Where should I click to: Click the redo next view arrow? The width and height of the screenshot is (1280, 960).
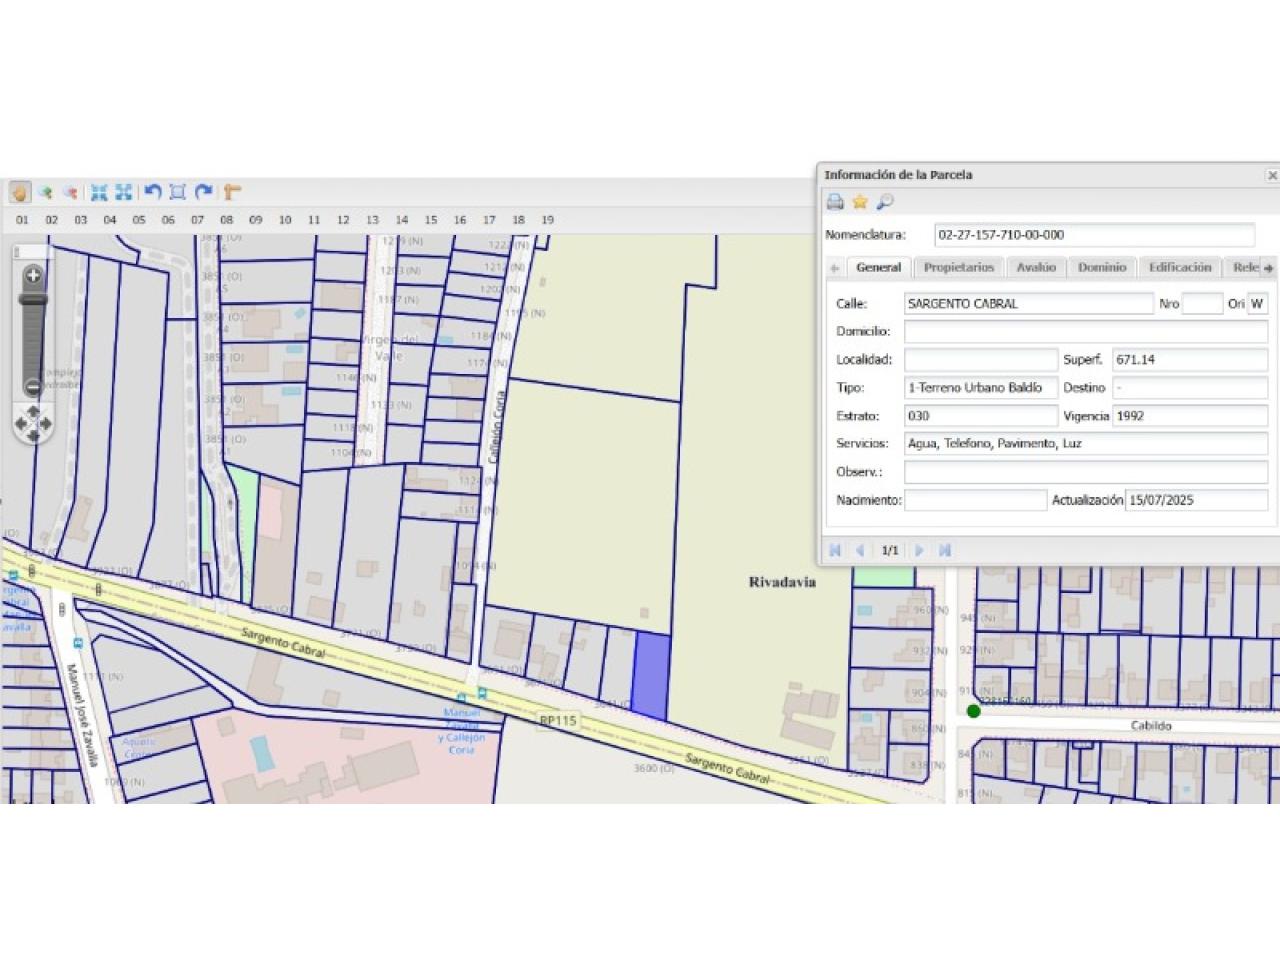pos(204,192)
